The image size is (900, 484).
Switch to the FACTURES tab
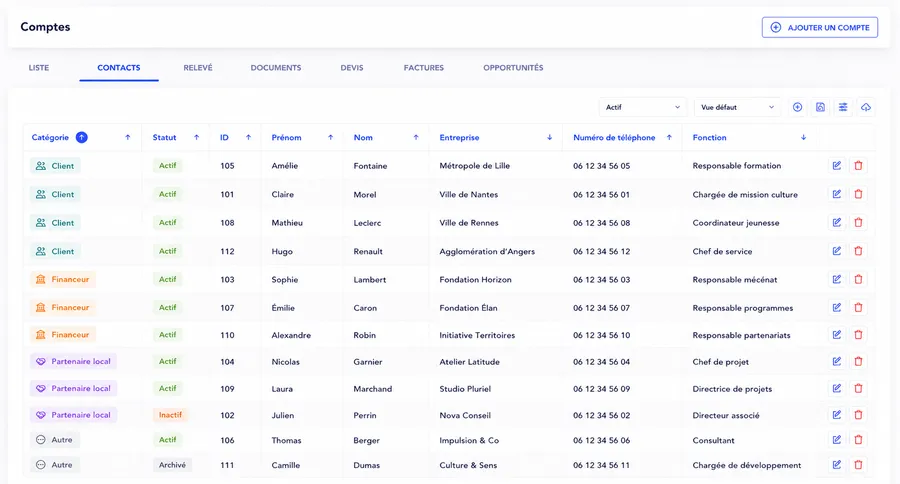point(424,68)
